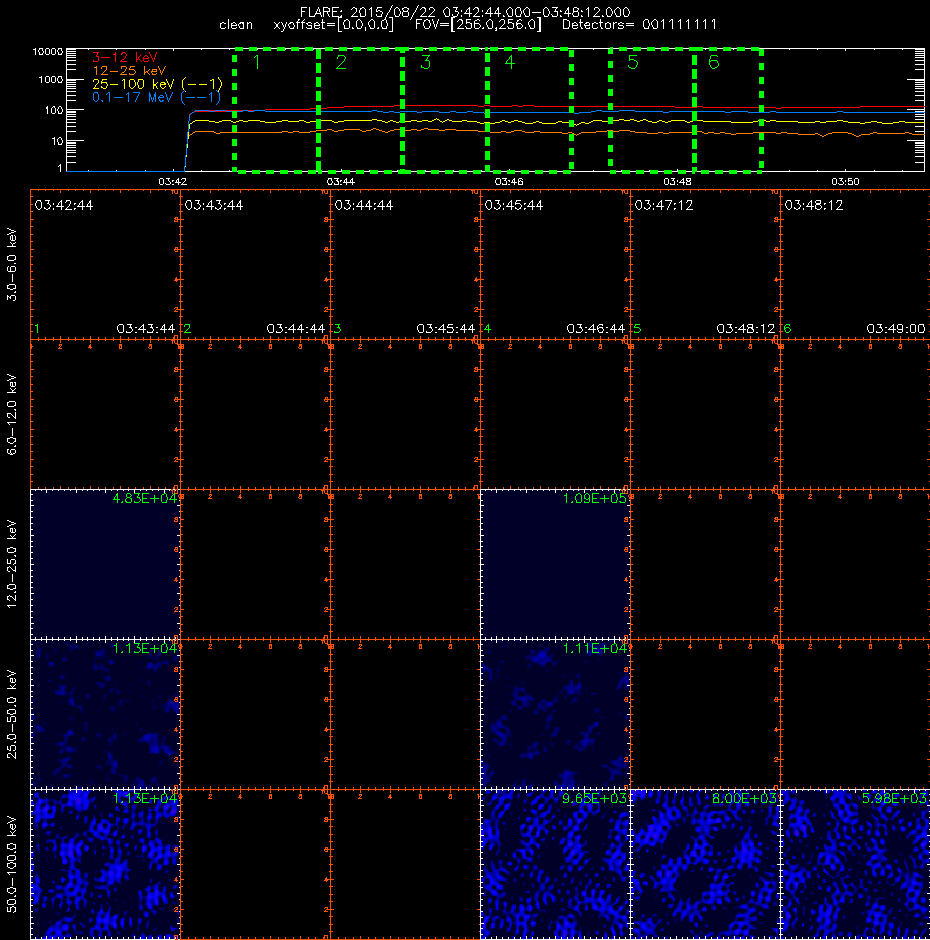930x940 pixels.
Task: Open the 25-50 keV interval 1 image
Action: 105,714
